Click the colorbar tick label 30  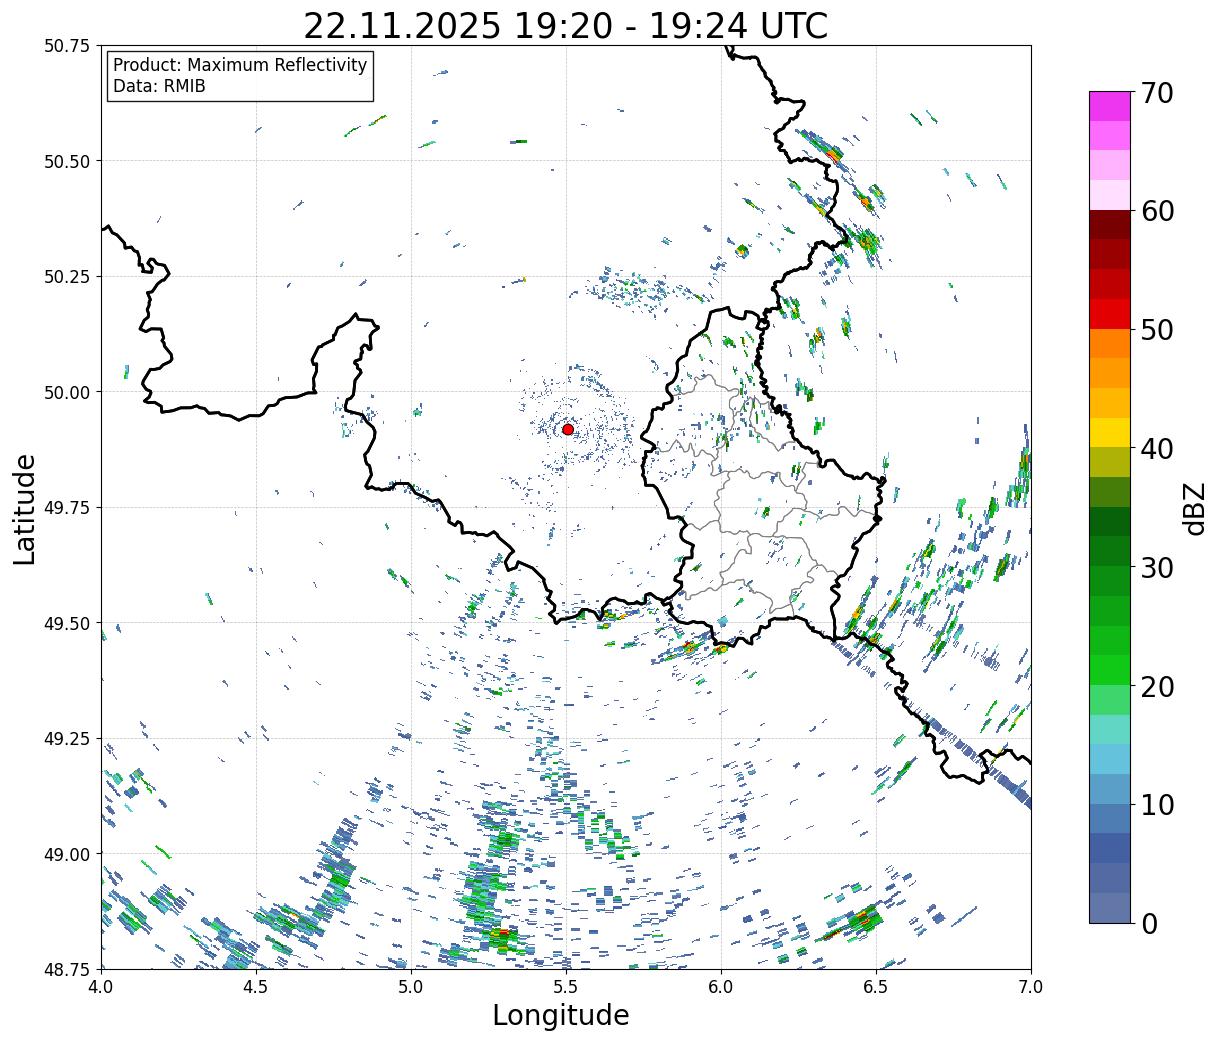coord(1157,568)
